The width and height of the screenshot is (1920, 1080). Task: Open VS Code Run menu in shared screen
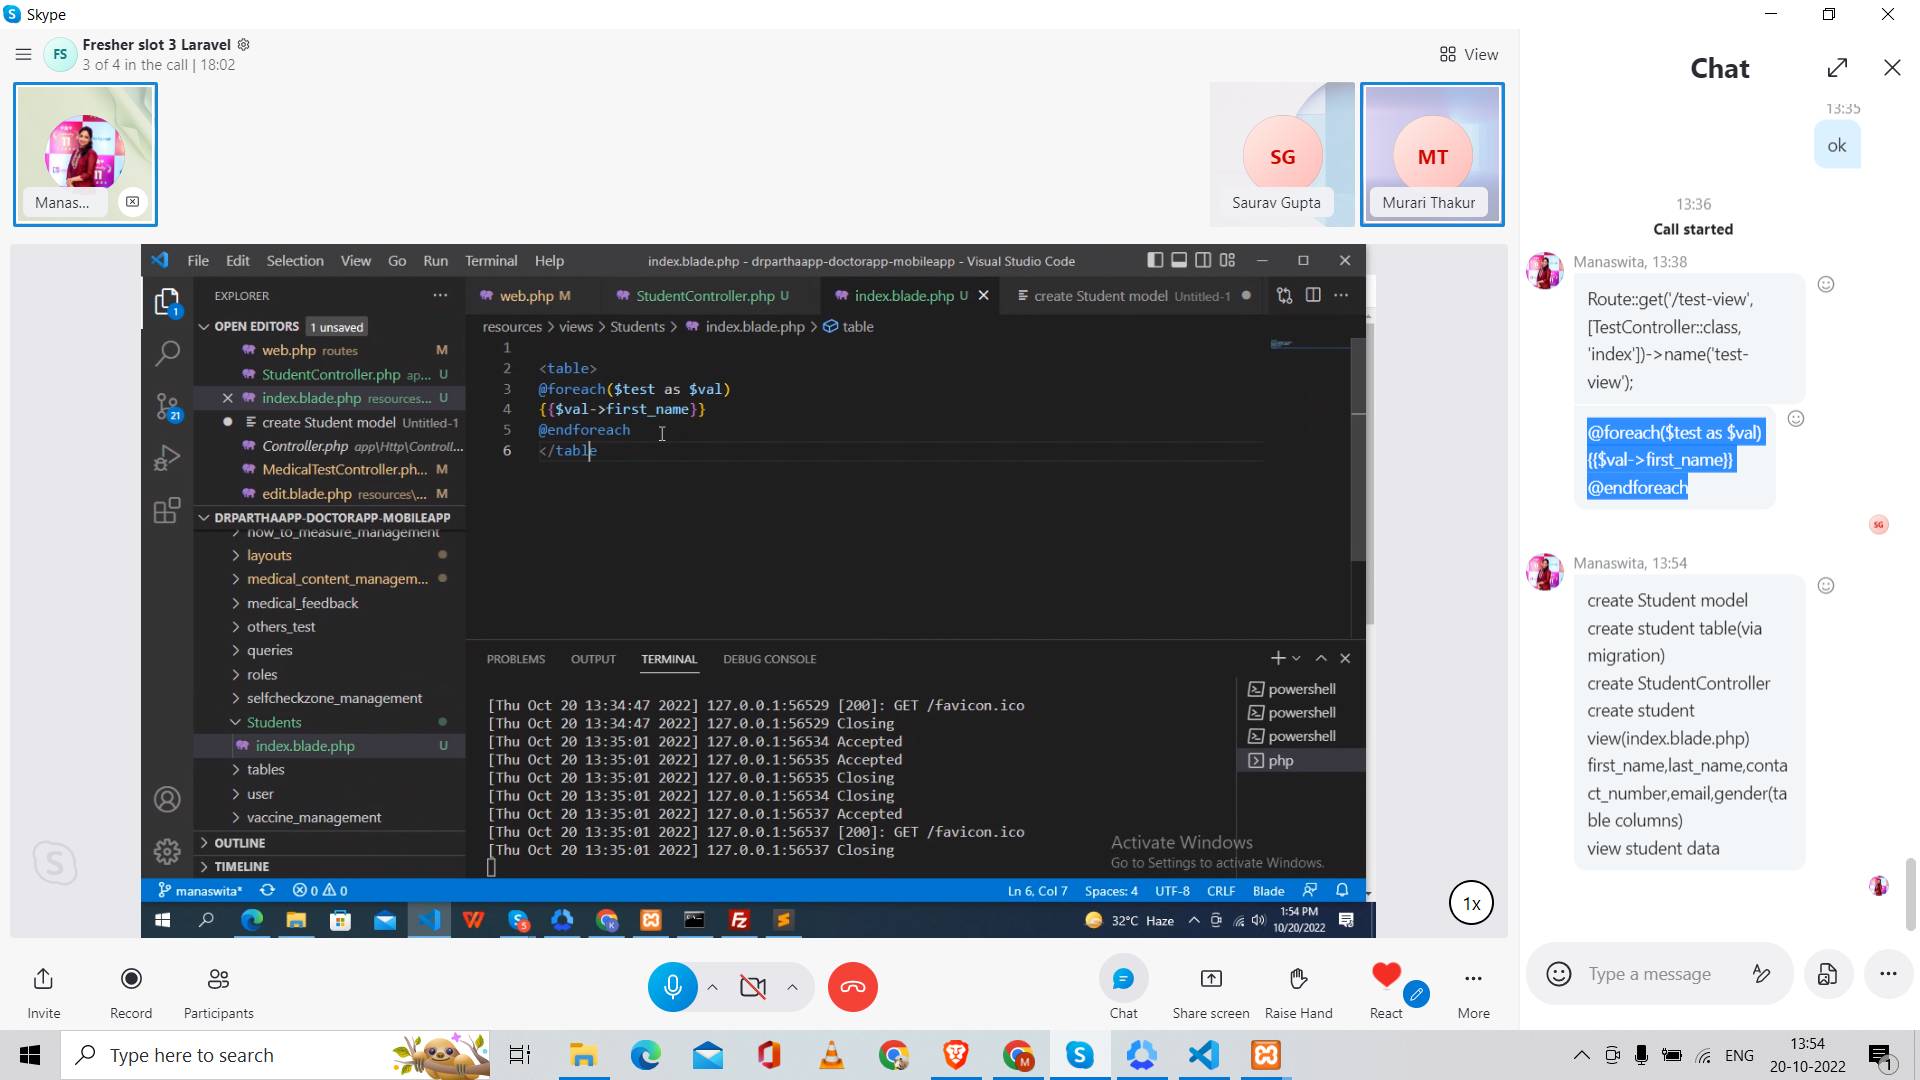pos(435,261)
